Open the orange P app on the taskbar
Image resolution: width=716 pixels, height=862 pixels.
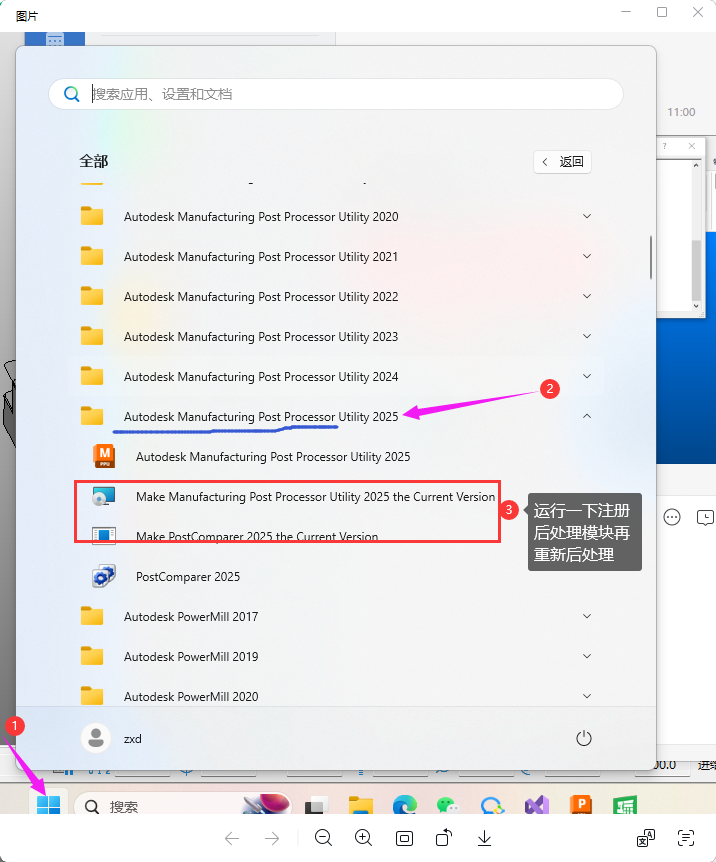pos(581,805)
